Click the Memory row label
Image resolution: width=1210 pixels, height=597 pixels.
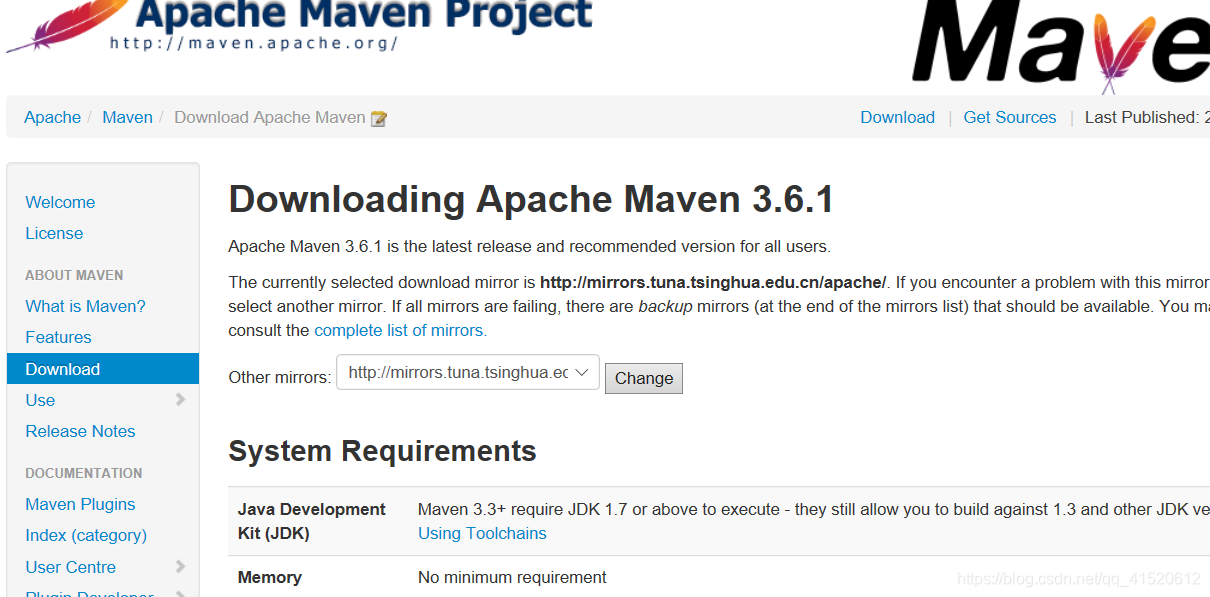tap(269, 577)
